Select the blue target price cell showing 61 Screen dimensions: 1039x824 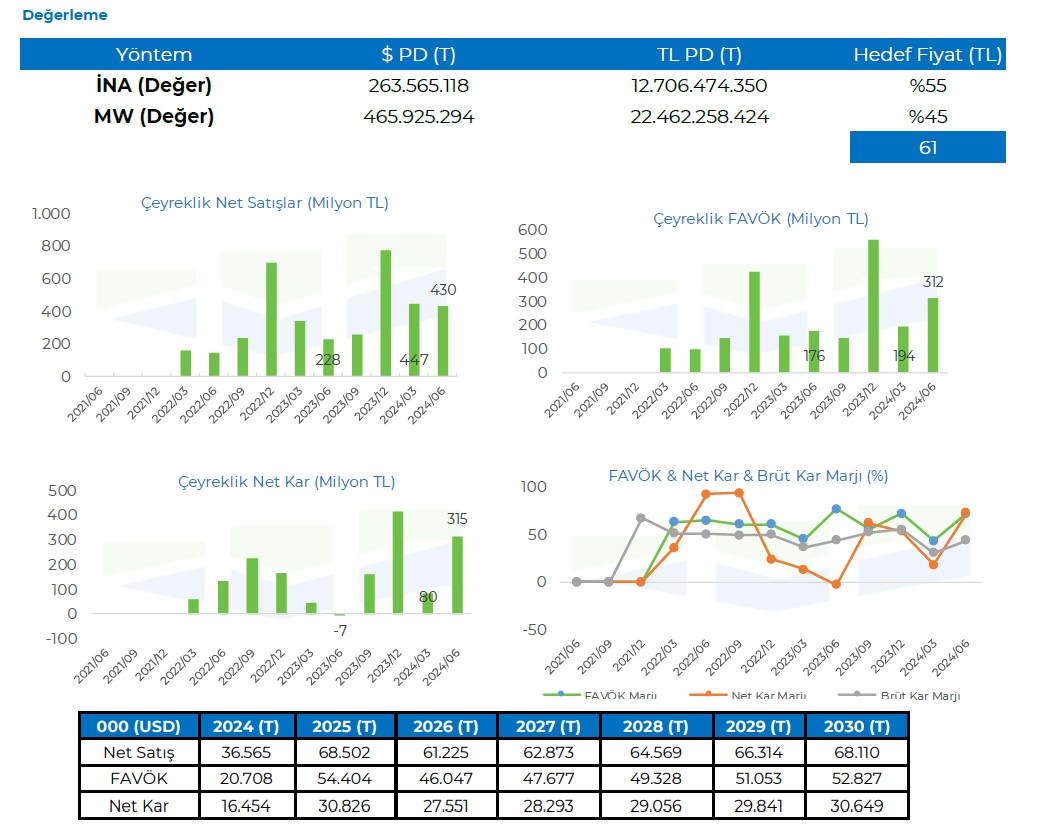tap(927, 148)
